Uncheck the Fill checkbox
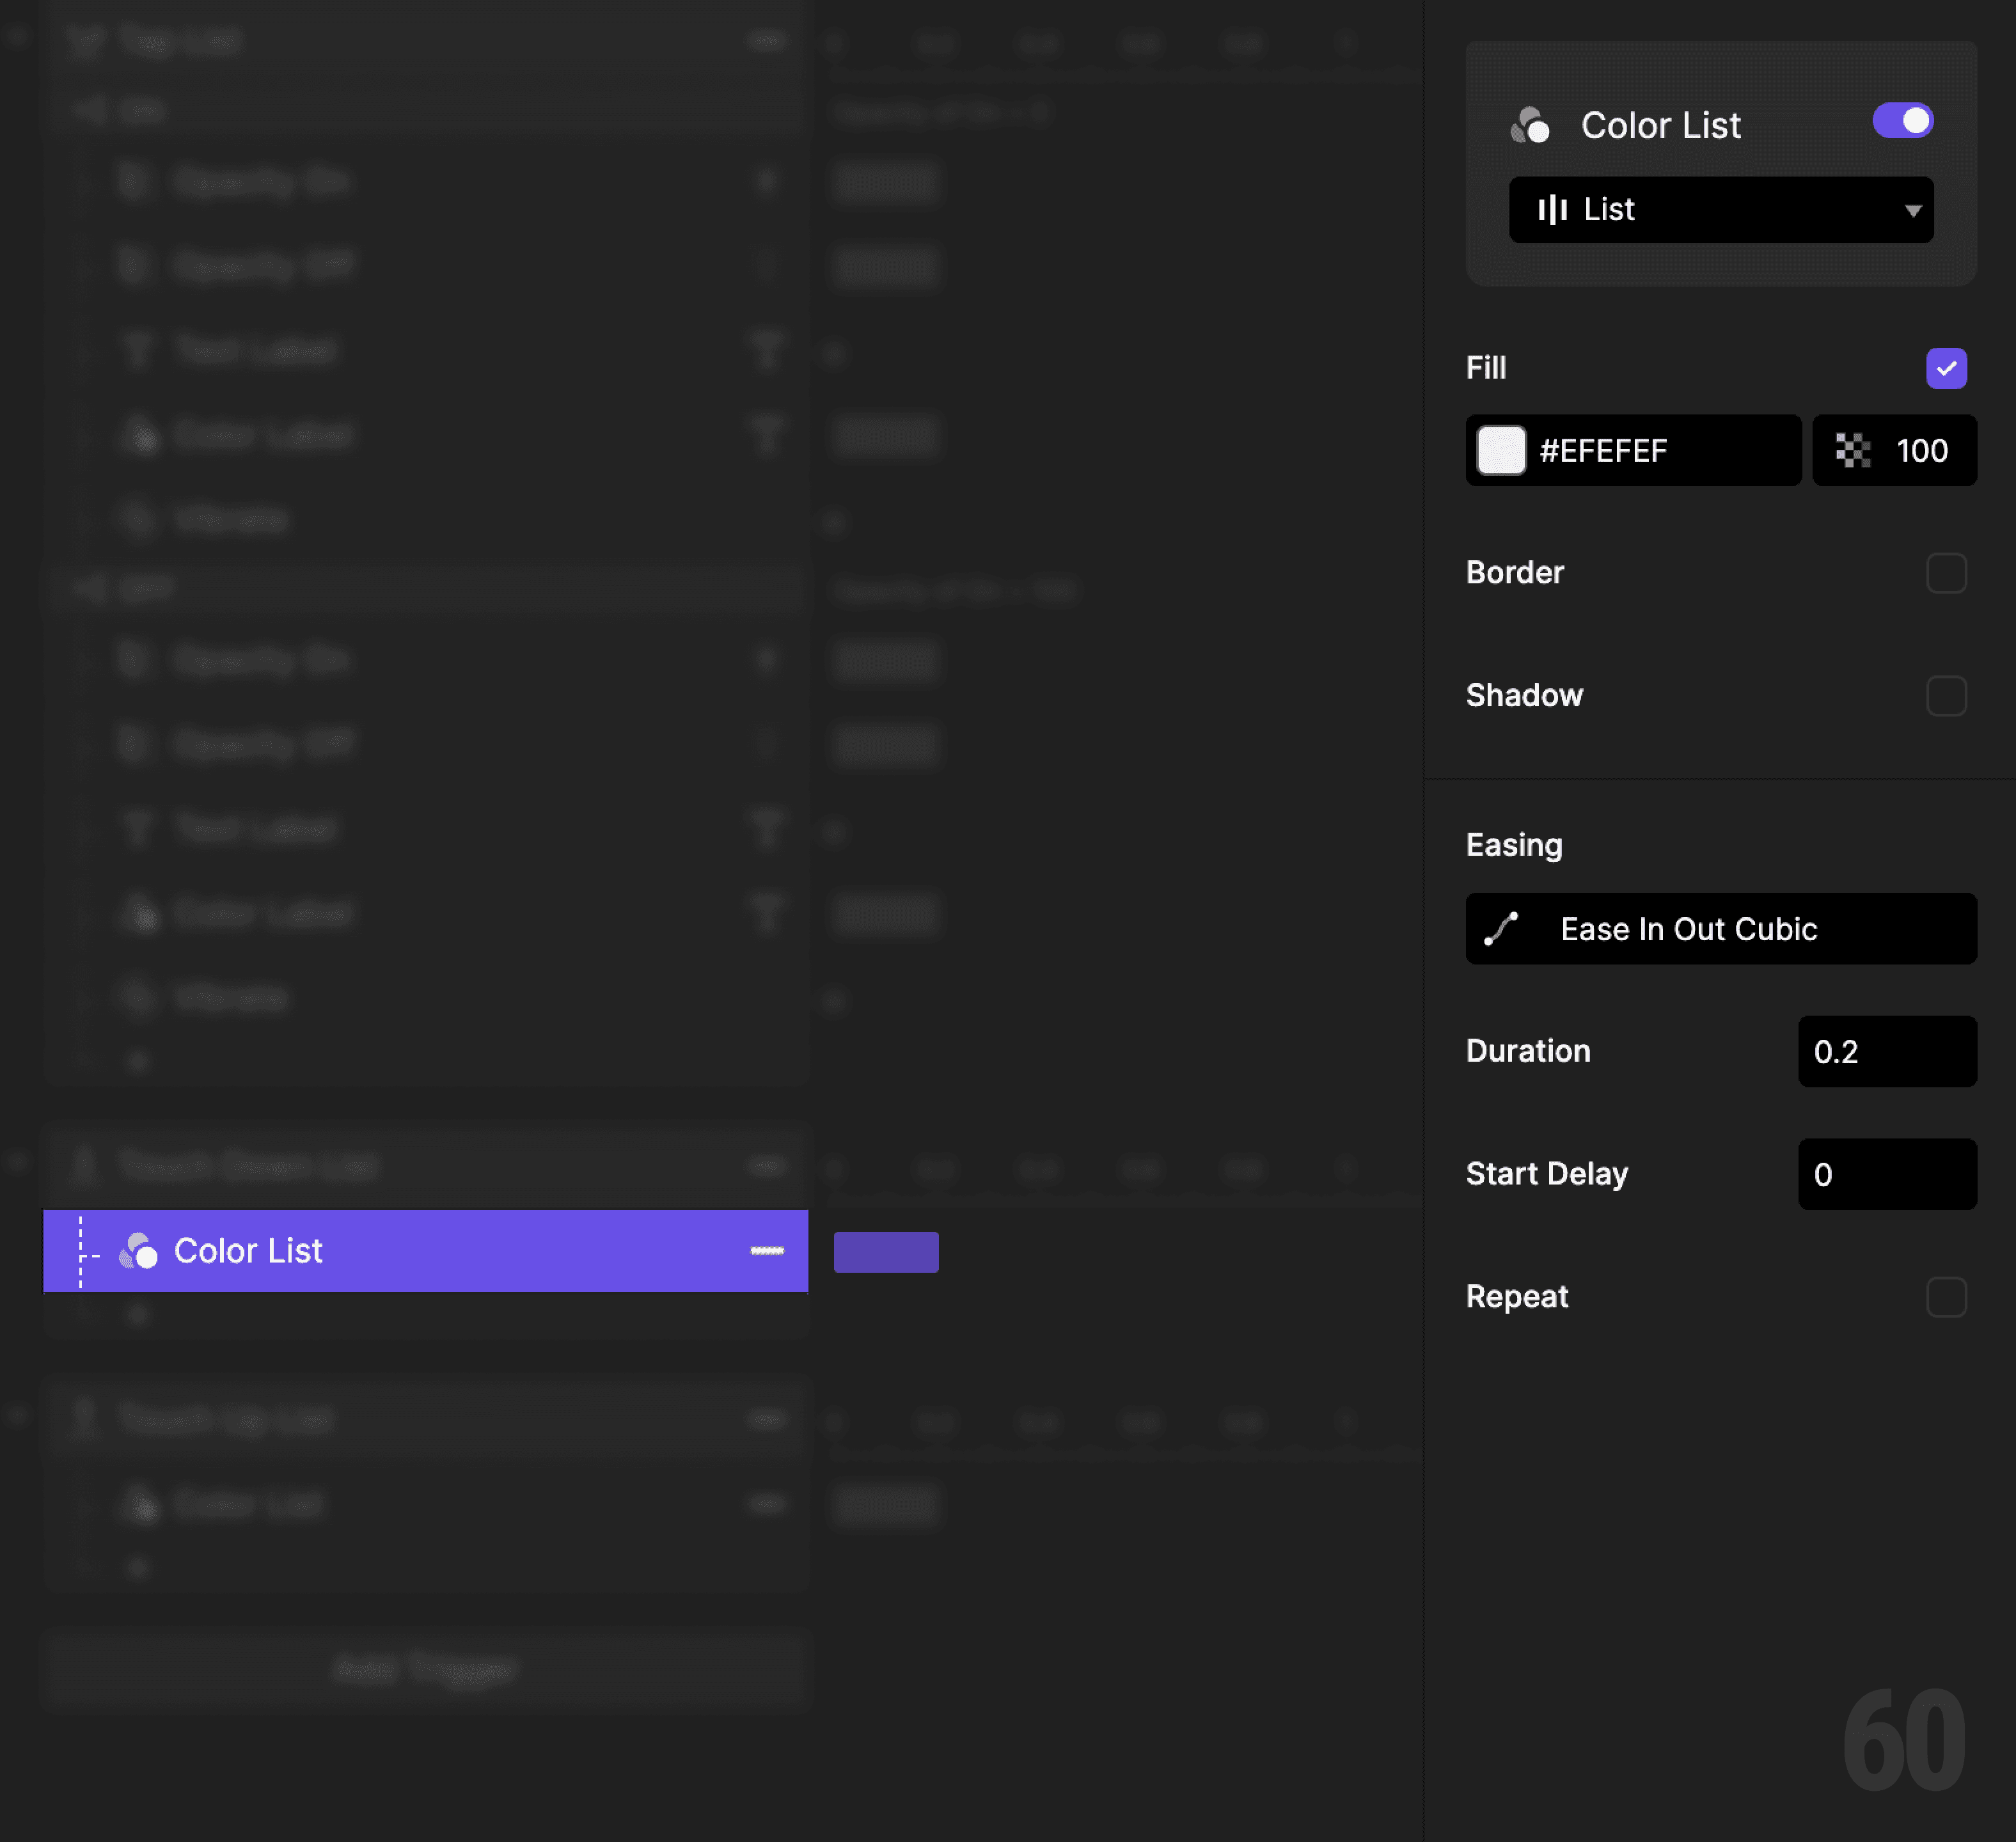Screen dimensions: 2016x1842 point(1945,368)
